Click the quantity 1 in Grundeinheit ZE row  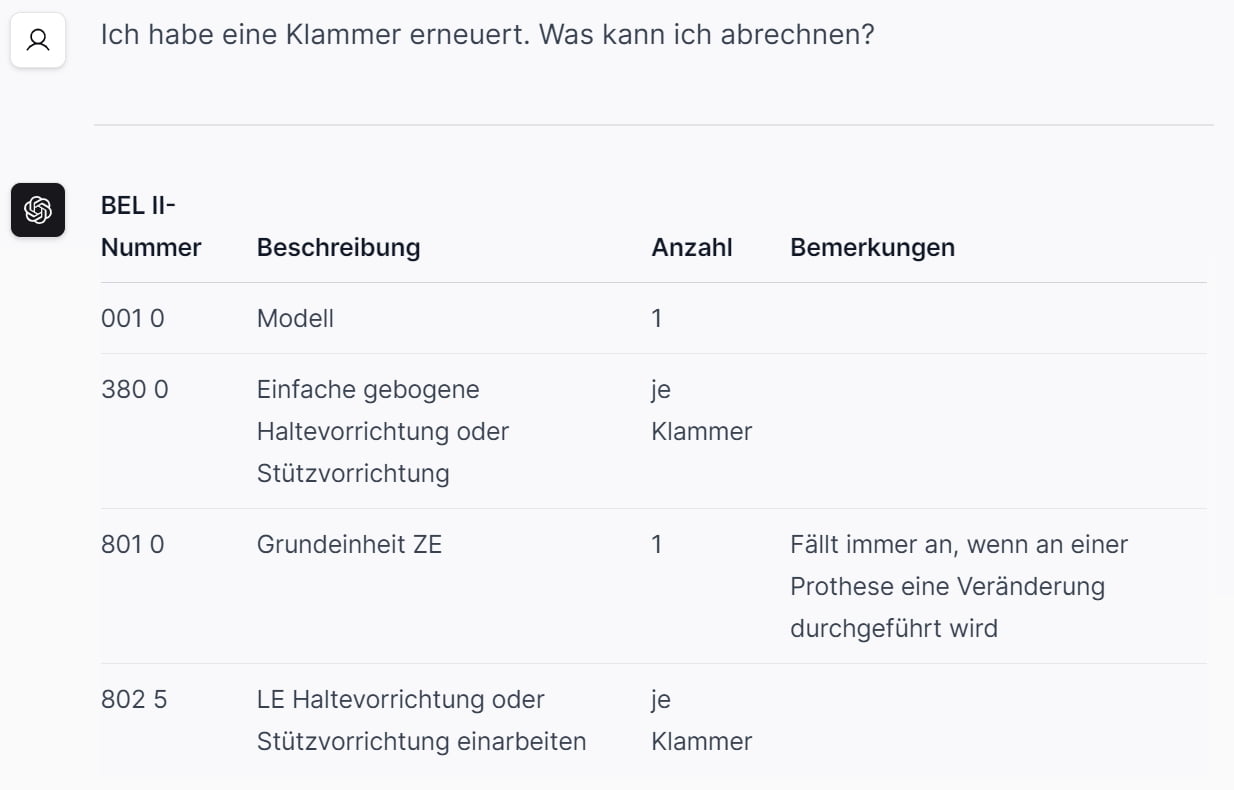click(657, 545)
